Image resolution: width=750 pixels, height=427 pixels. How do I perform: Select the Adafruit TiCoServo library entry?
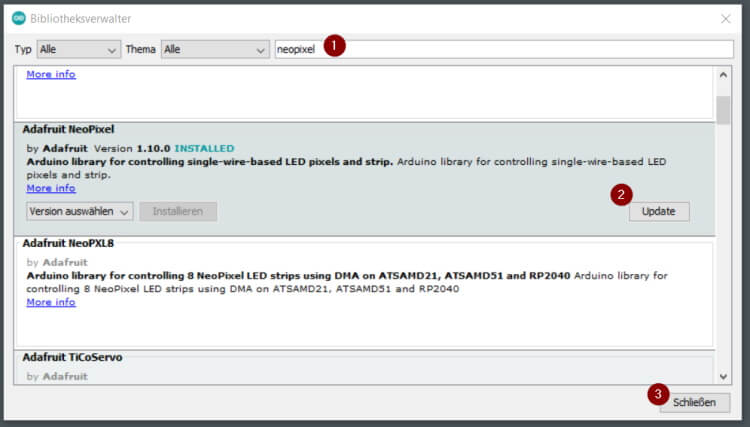(72, 357)
